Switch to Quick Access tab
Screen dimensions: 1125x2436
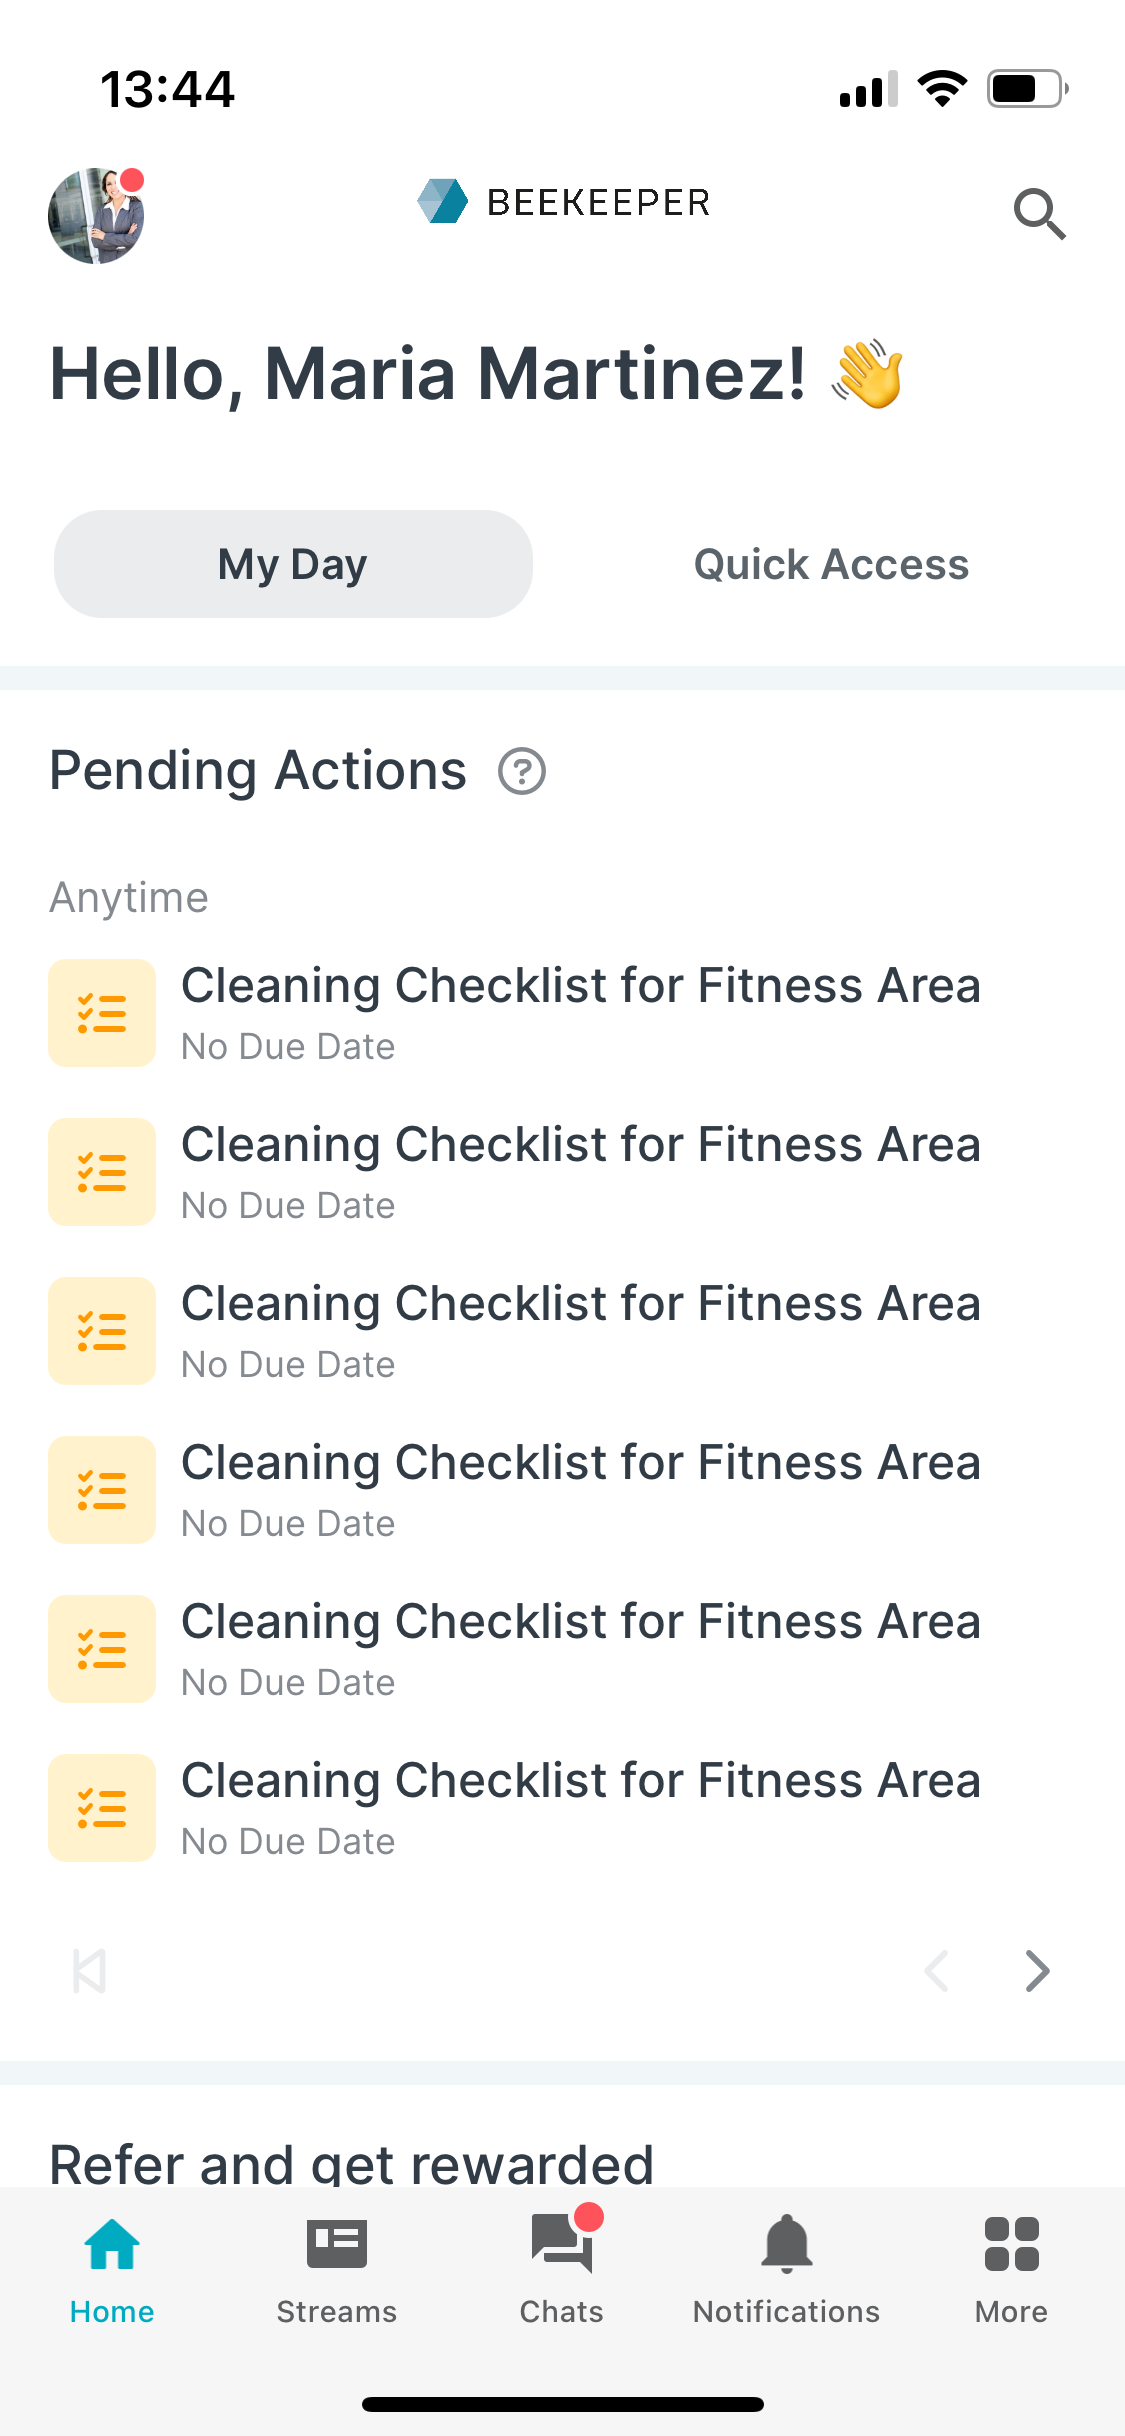click(x=832, y=564)
